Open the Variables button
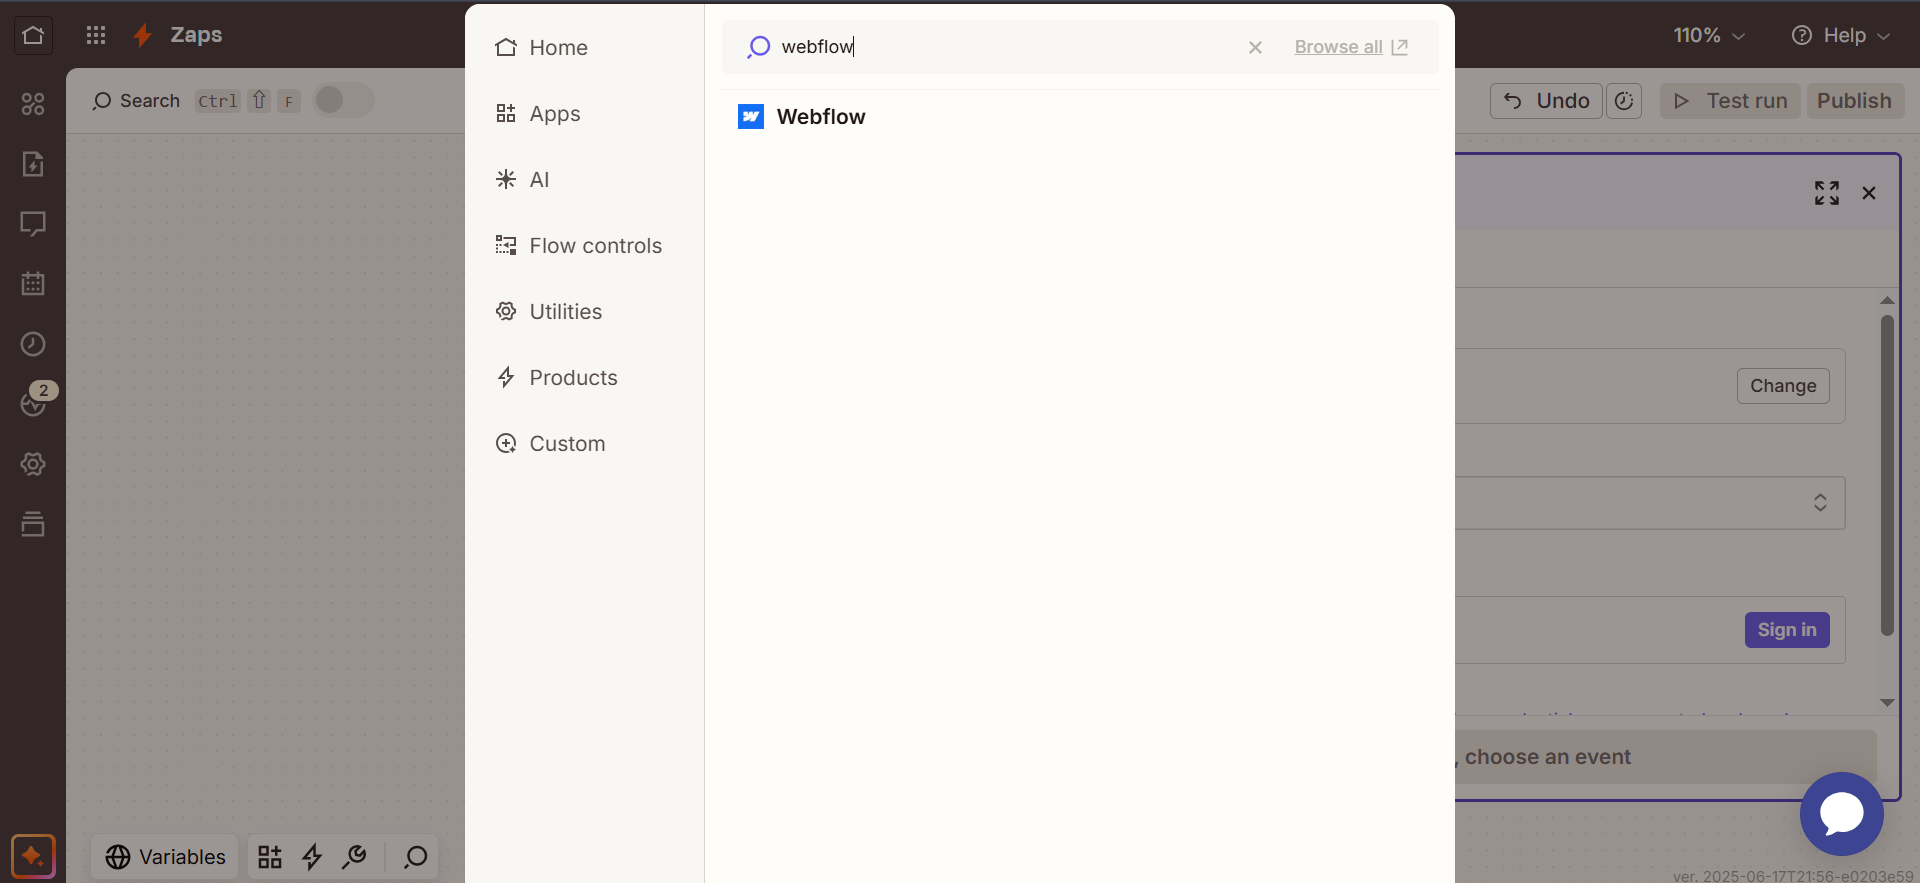The width and height of the screenshot is (1920, 883). pos(166,857)
